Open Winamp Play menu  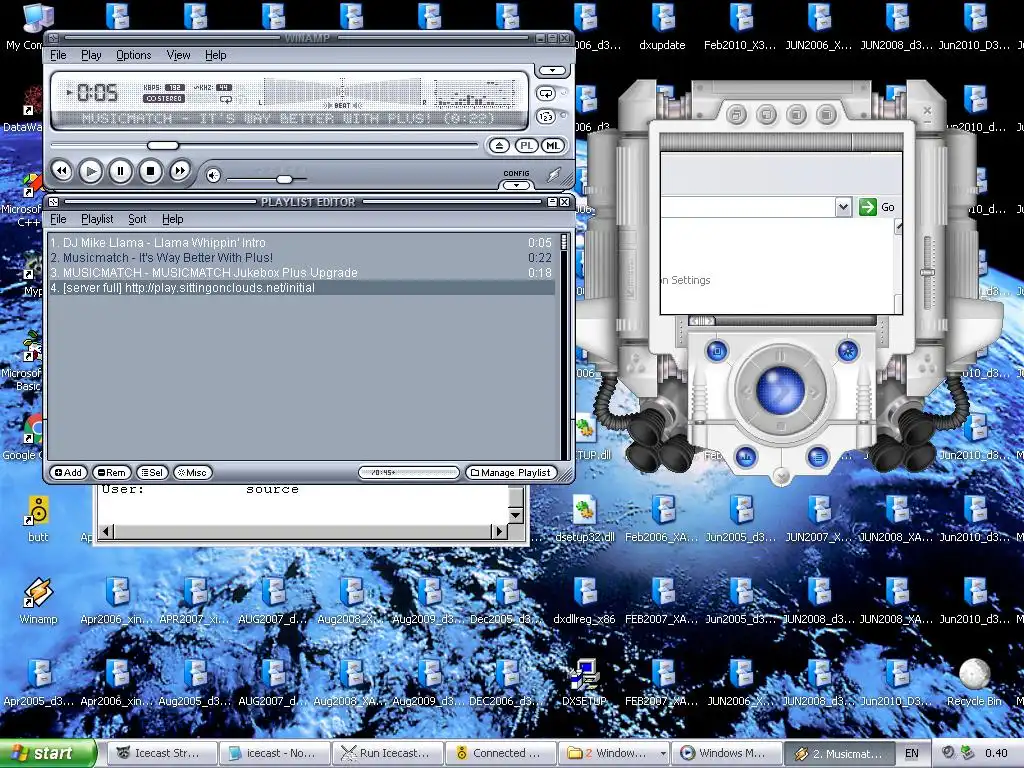coord(91,55)
